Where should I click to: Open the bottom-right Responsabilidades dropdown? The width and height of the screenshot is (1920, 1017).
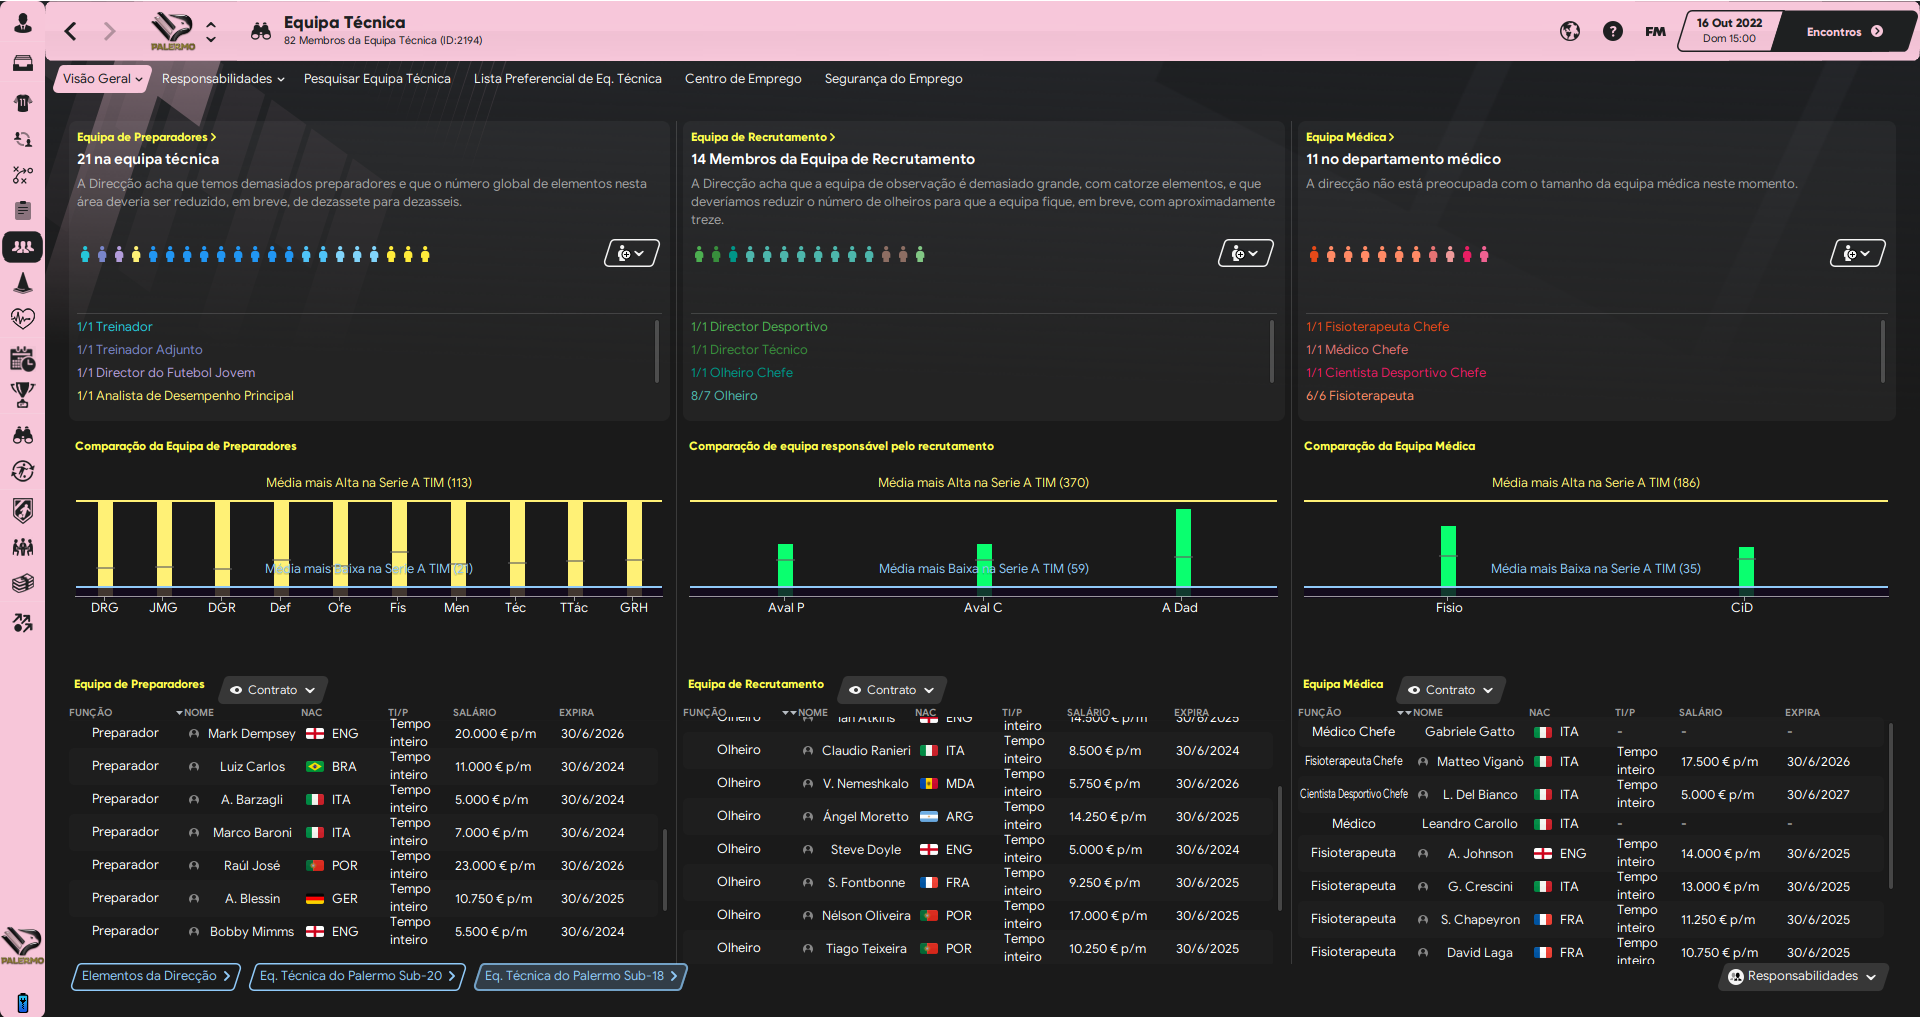pyautogui.click(x=1803, y=976)
